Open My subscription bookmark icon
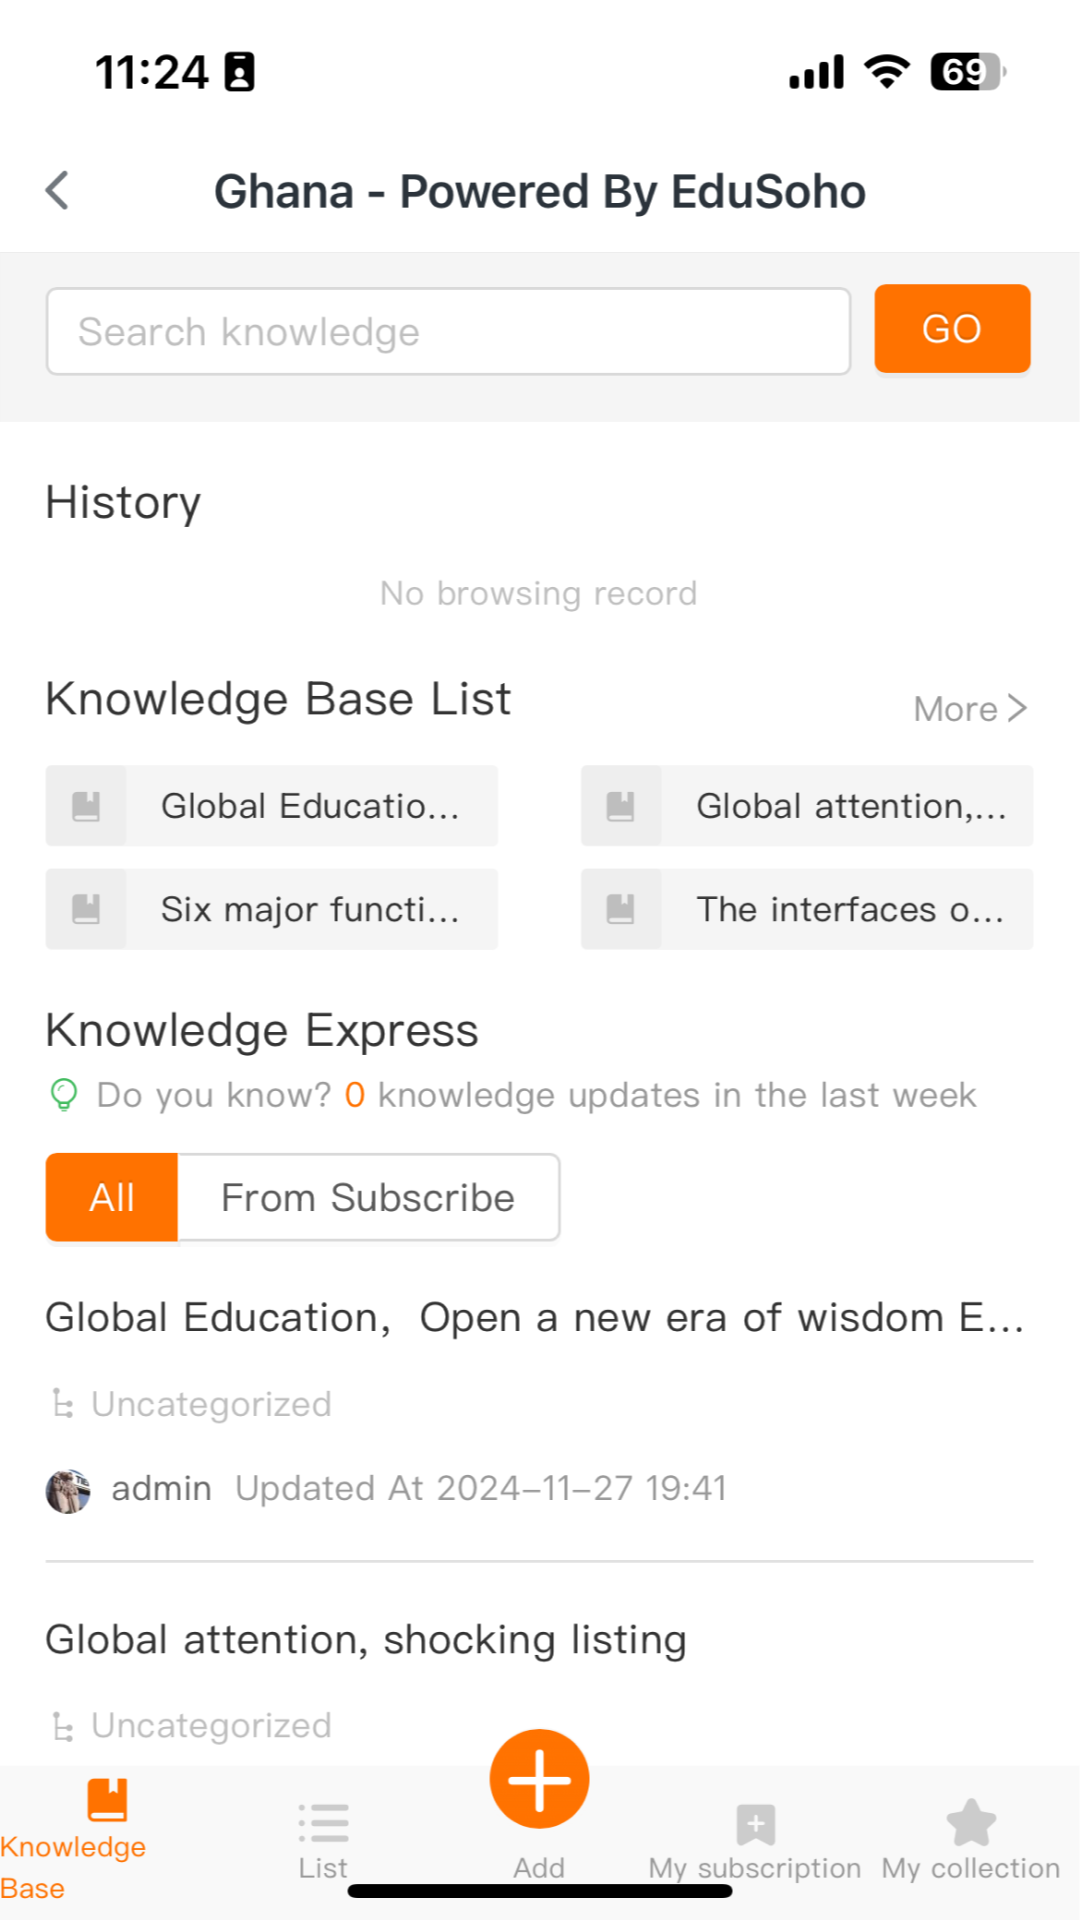This screenshot has height=1920, width=1080. [x=755, y=1824]
